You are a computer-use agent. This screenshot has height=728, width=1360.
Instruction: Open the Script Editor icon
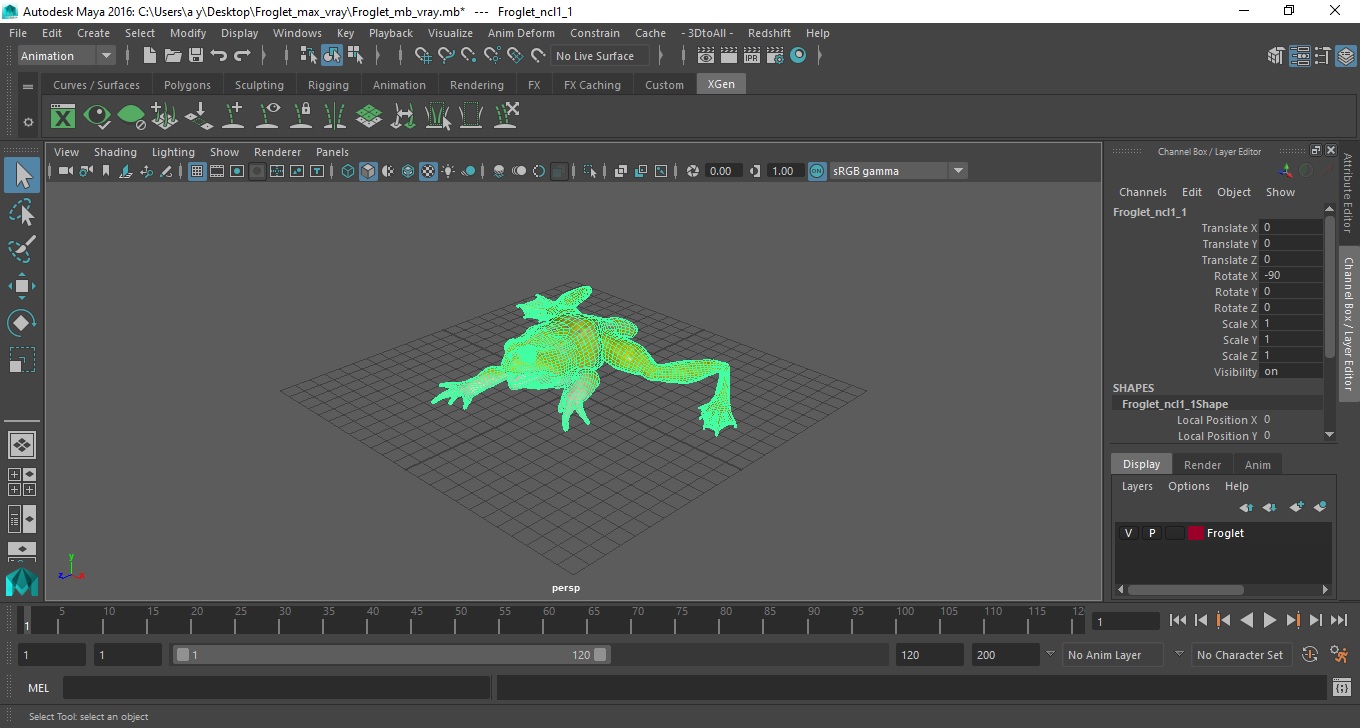pos(1342,688)
